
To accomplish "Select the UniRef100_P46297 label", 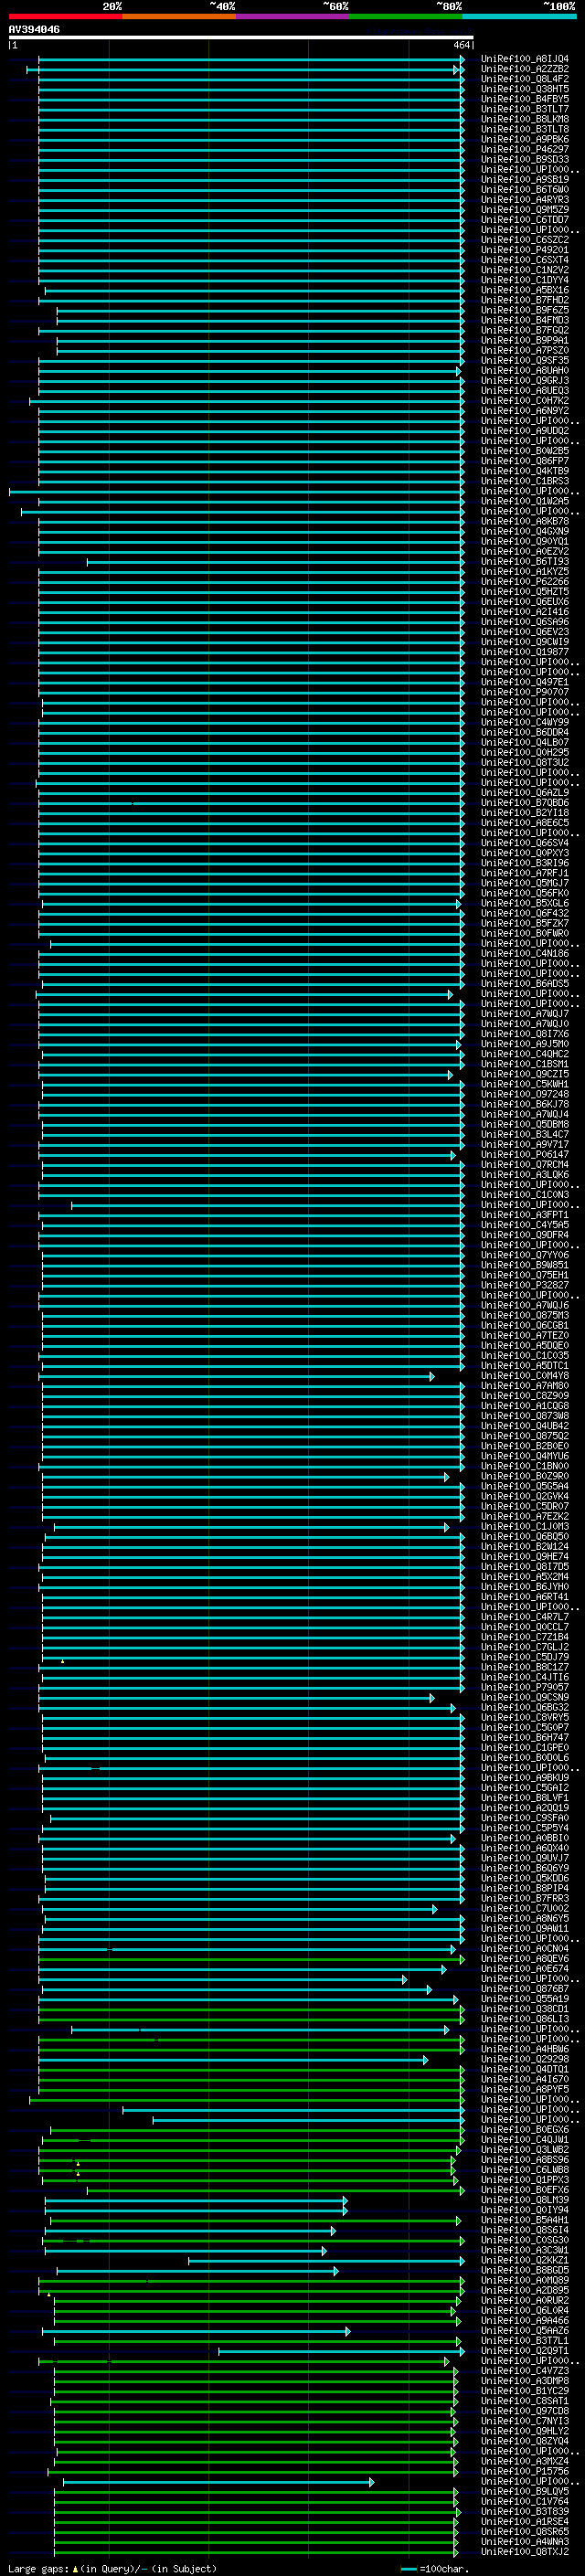I will coord(524,149).
